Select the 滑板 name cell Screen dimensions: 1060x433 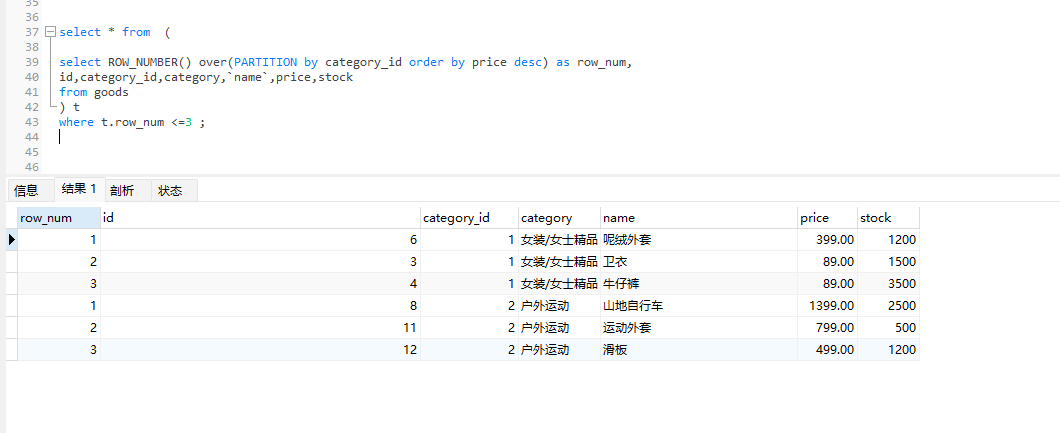point(698,350)
